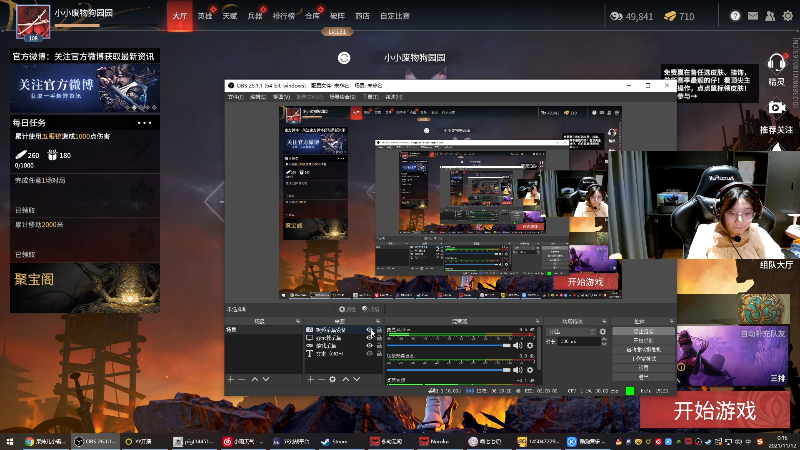This screenshot has width=800, height=450.
Task: Add a new source in OBS sources panel
Action: (310, 379)
